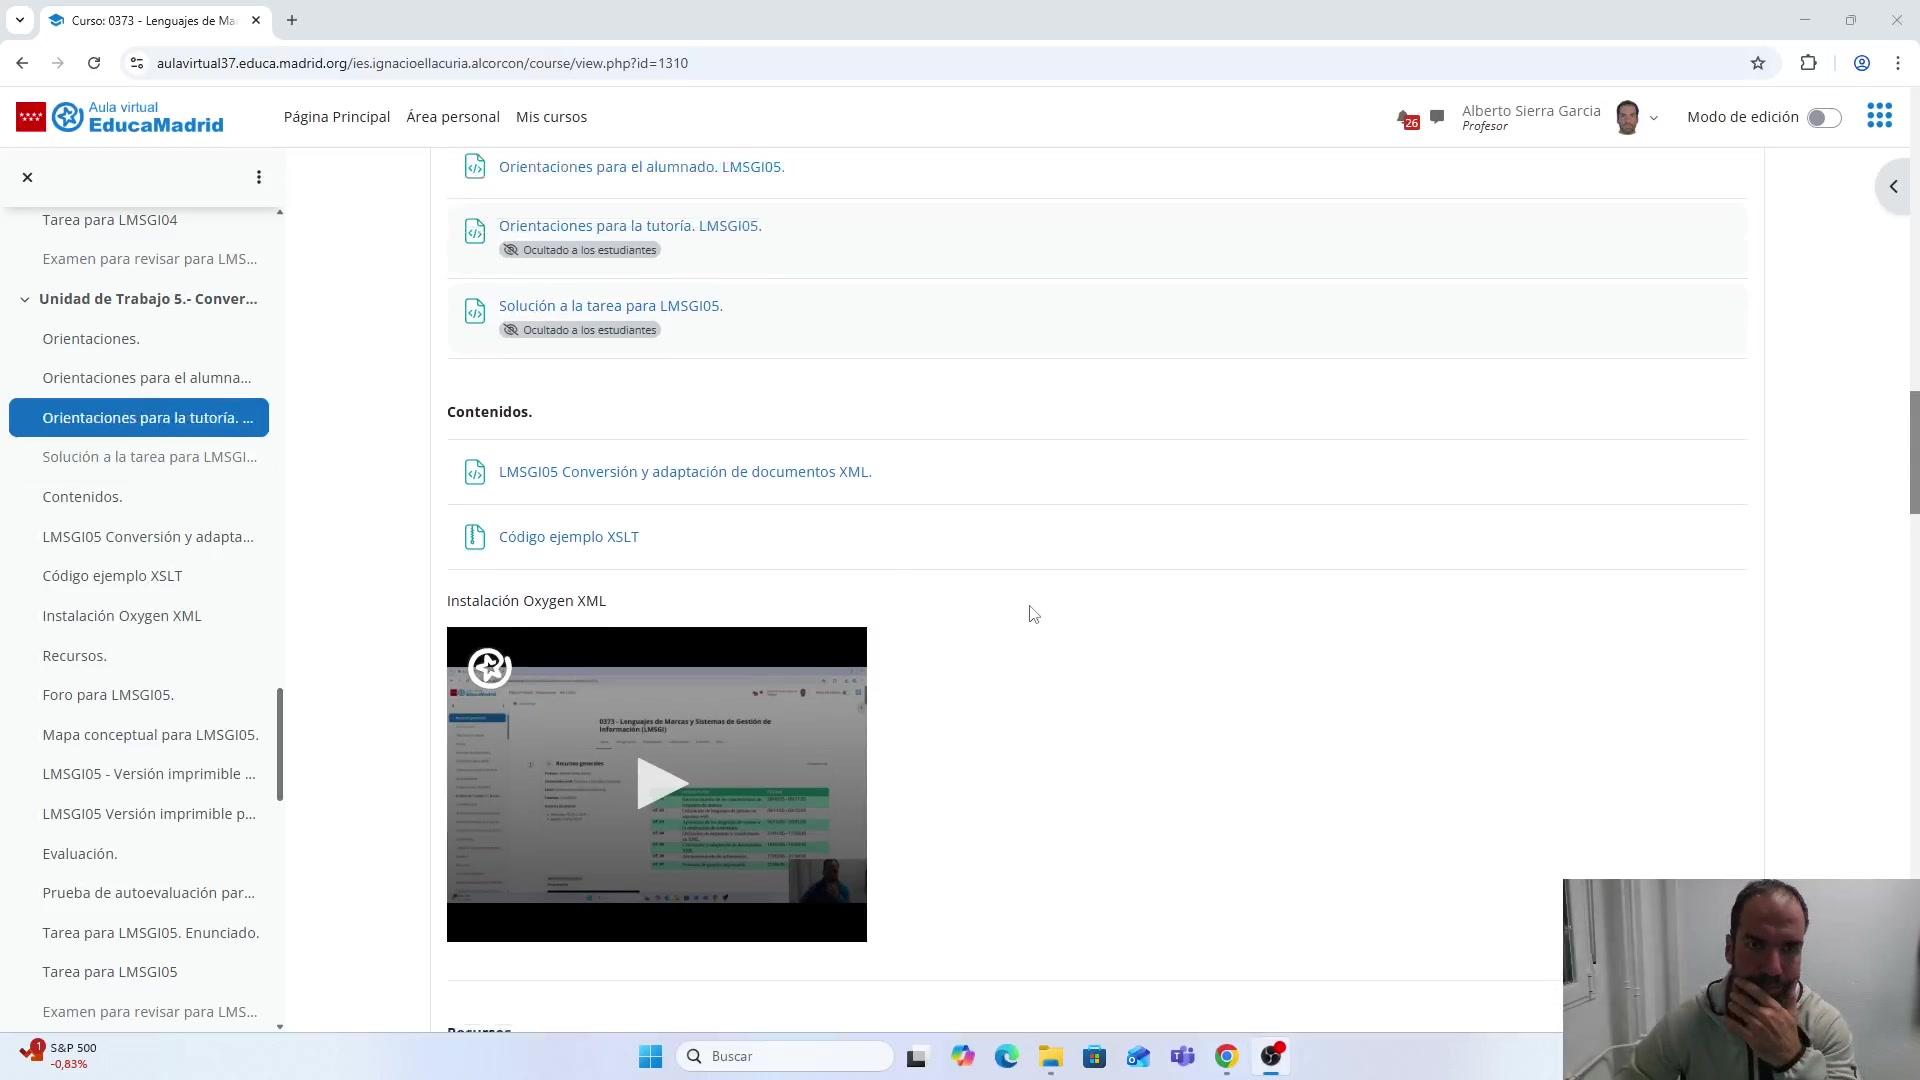Screen dimensions: 1920x1080
Task: Expand the user profile dropdown menu
Action: tap(1653, 118)
